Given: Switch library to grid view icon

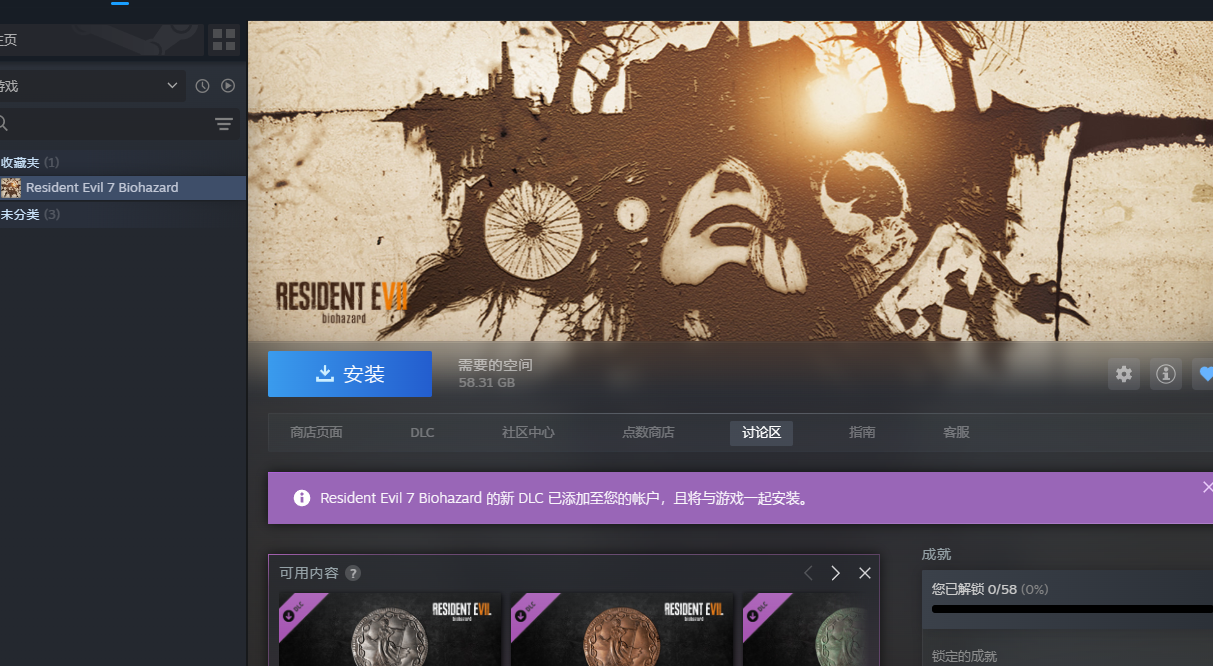Looking at the screenshot, I should click(x=224, y=40).
